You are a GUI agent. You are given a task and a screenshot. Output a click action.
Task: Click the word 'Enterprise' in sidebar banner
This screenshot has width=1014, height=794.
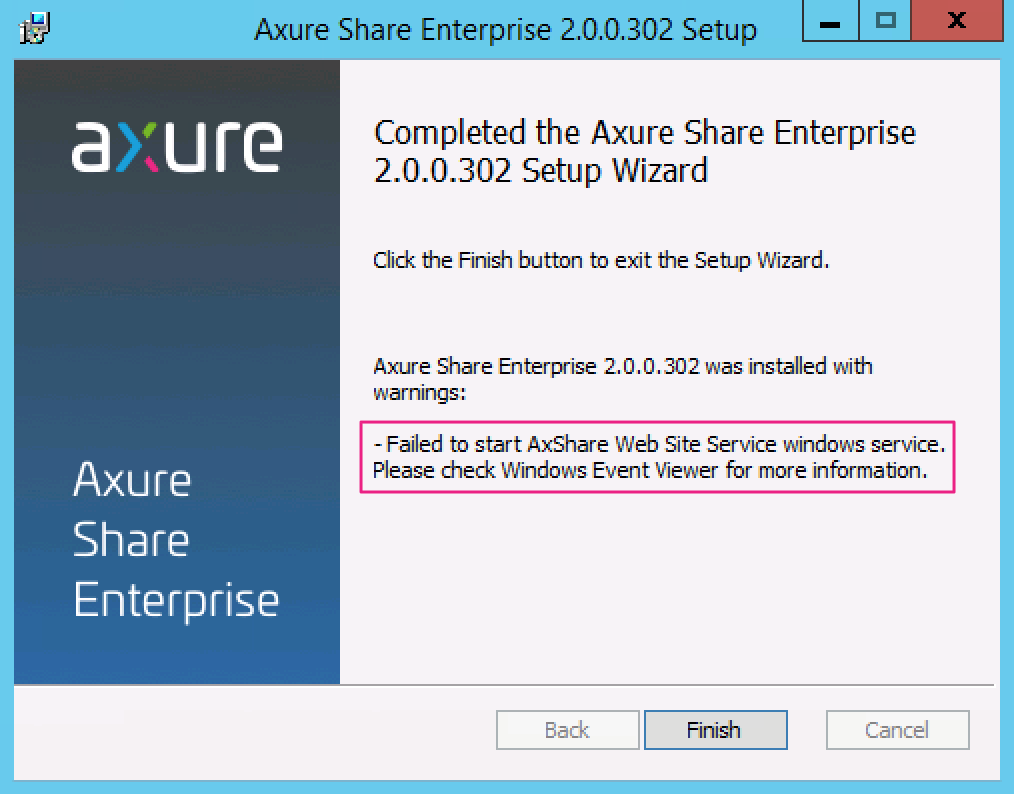click(x=176, y=601)
